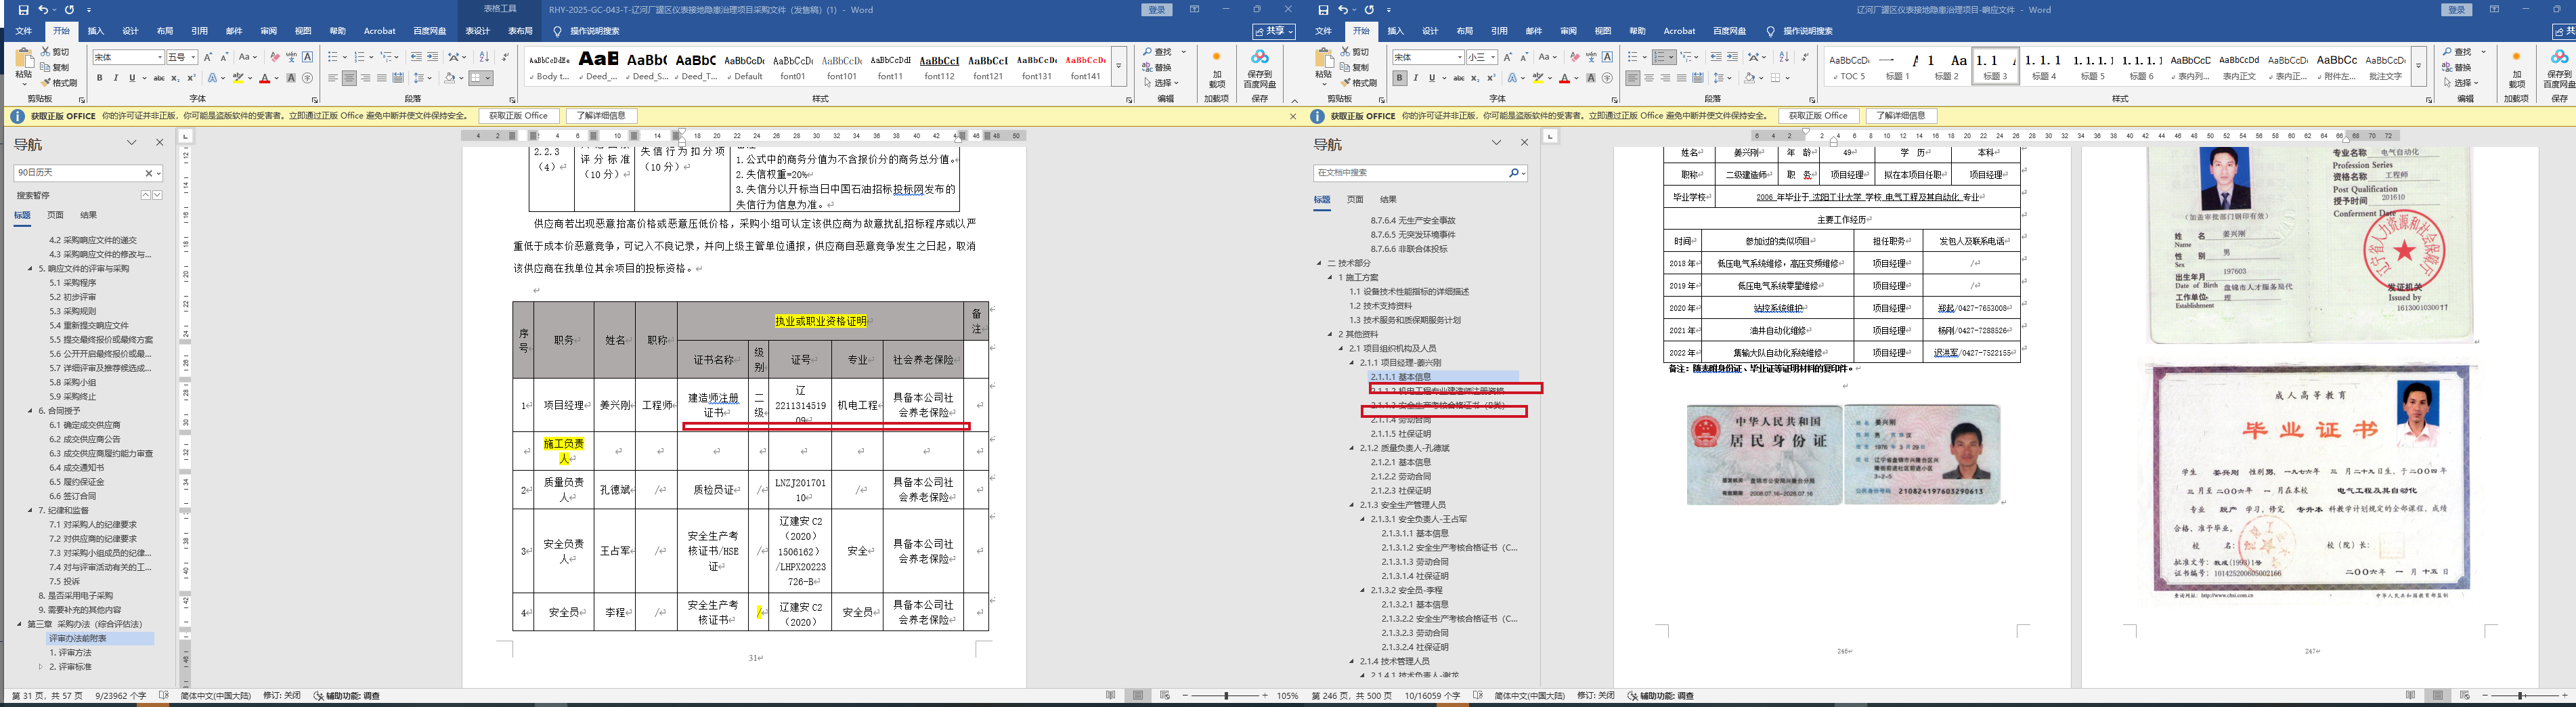Toggle italic in the right Word ribbon
The height and width of the screenshot is (707, 2576).
click(x=1415, y=78)
